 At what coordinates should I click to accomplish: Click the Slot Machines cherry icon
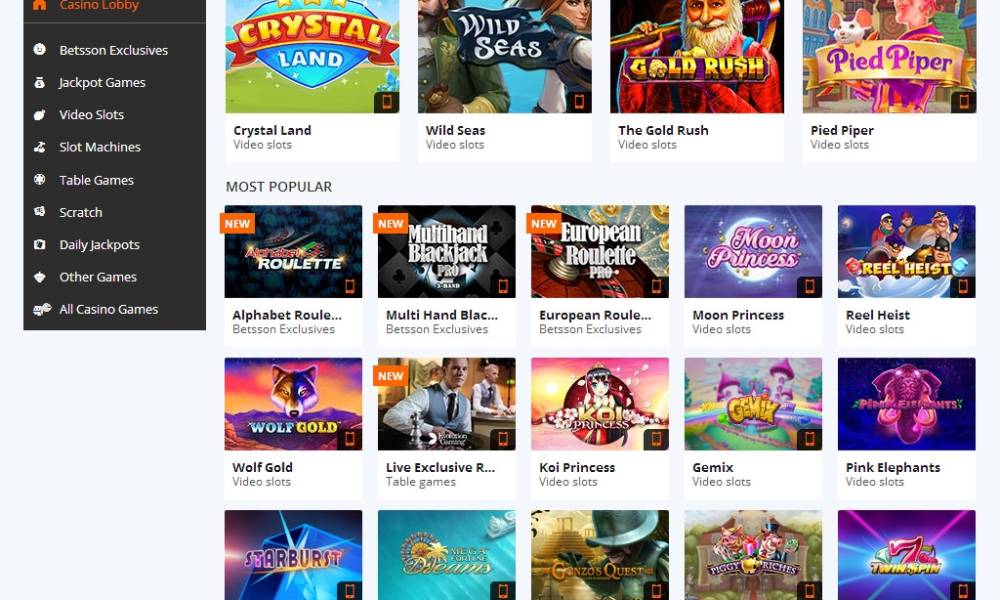click(x=40, y=147)
